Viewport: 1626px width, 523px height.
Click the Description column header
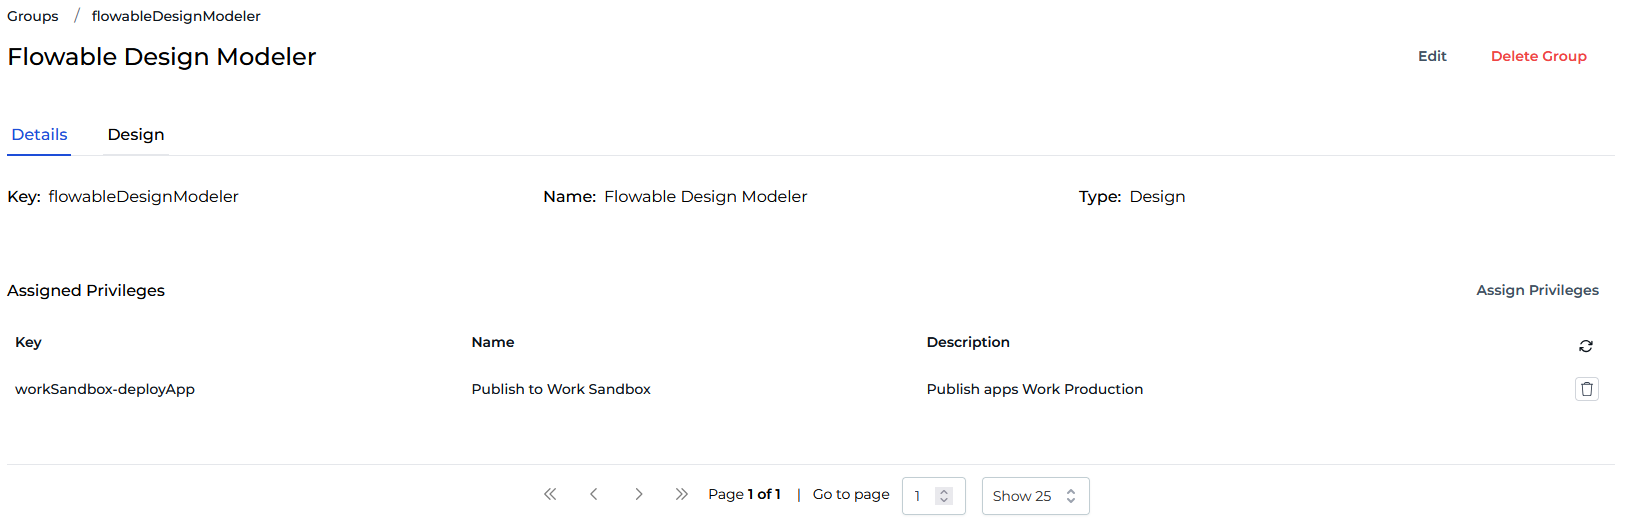968,342
